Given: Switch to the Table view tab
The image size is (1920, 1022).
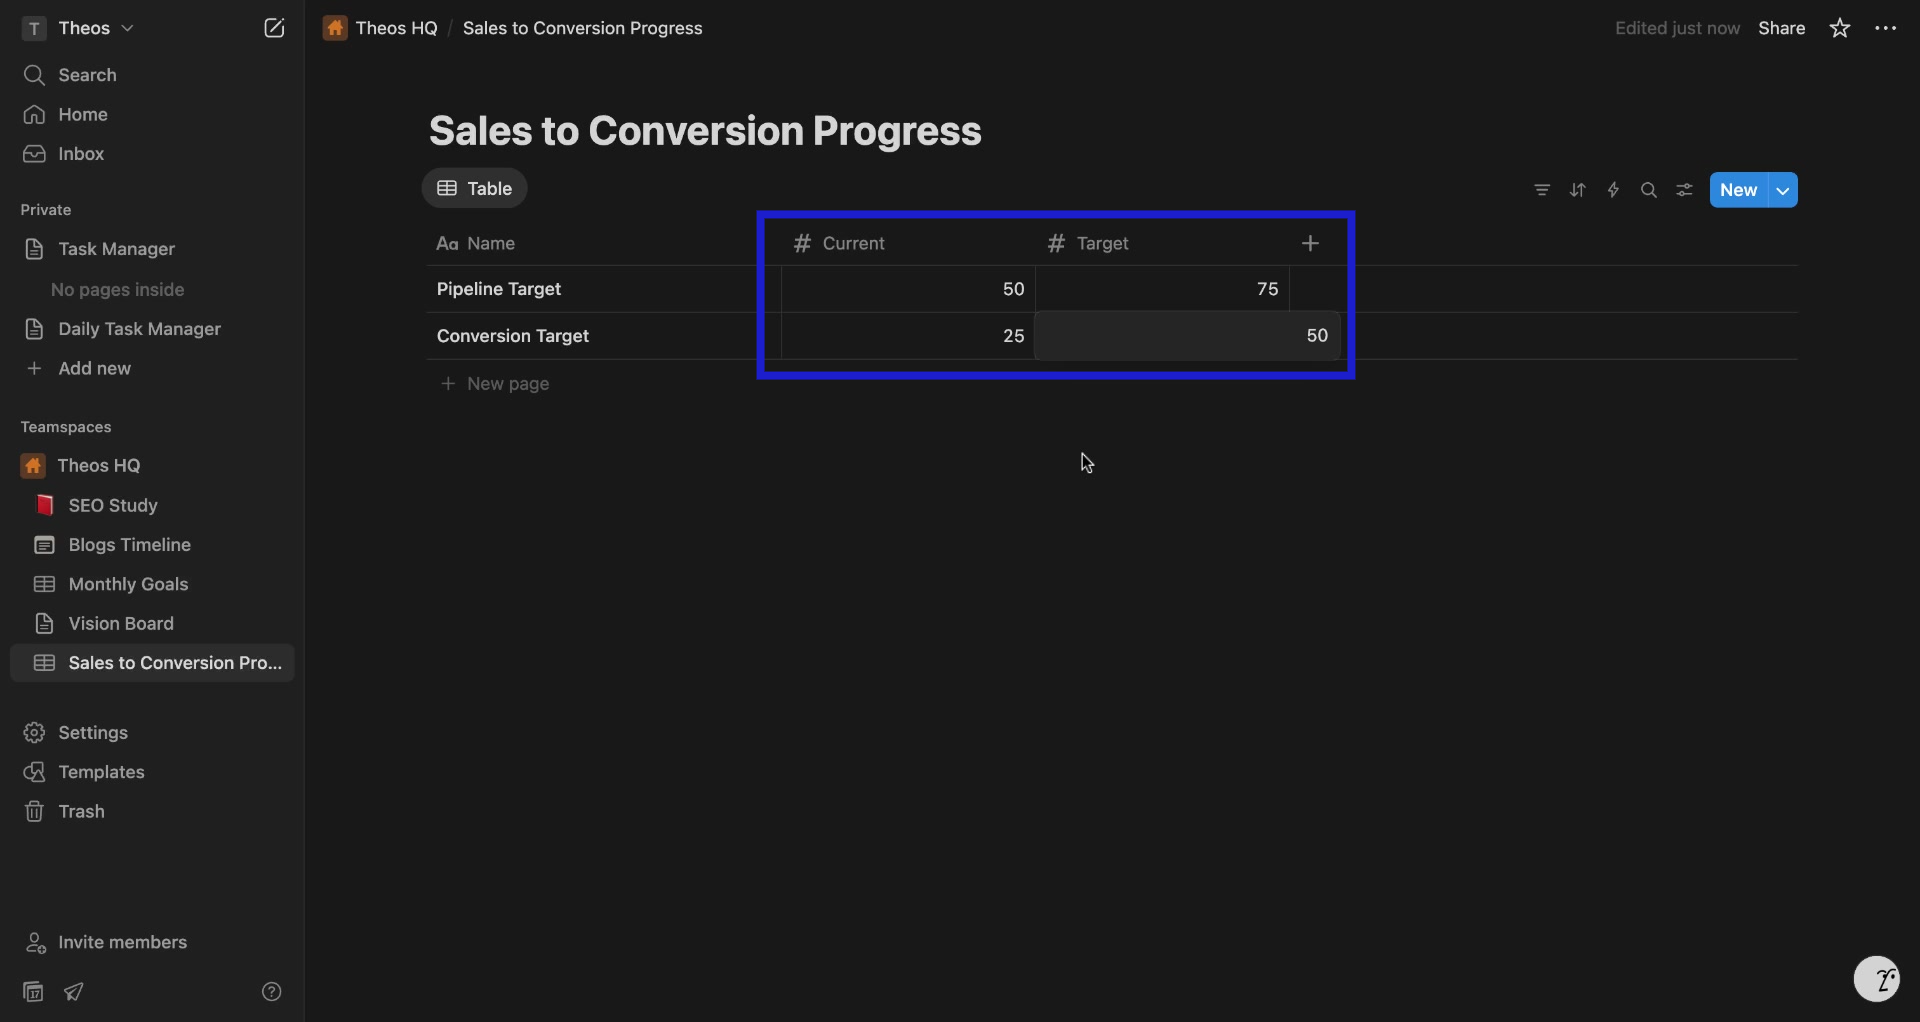Looking at the screenshot, I should [474, 188].
